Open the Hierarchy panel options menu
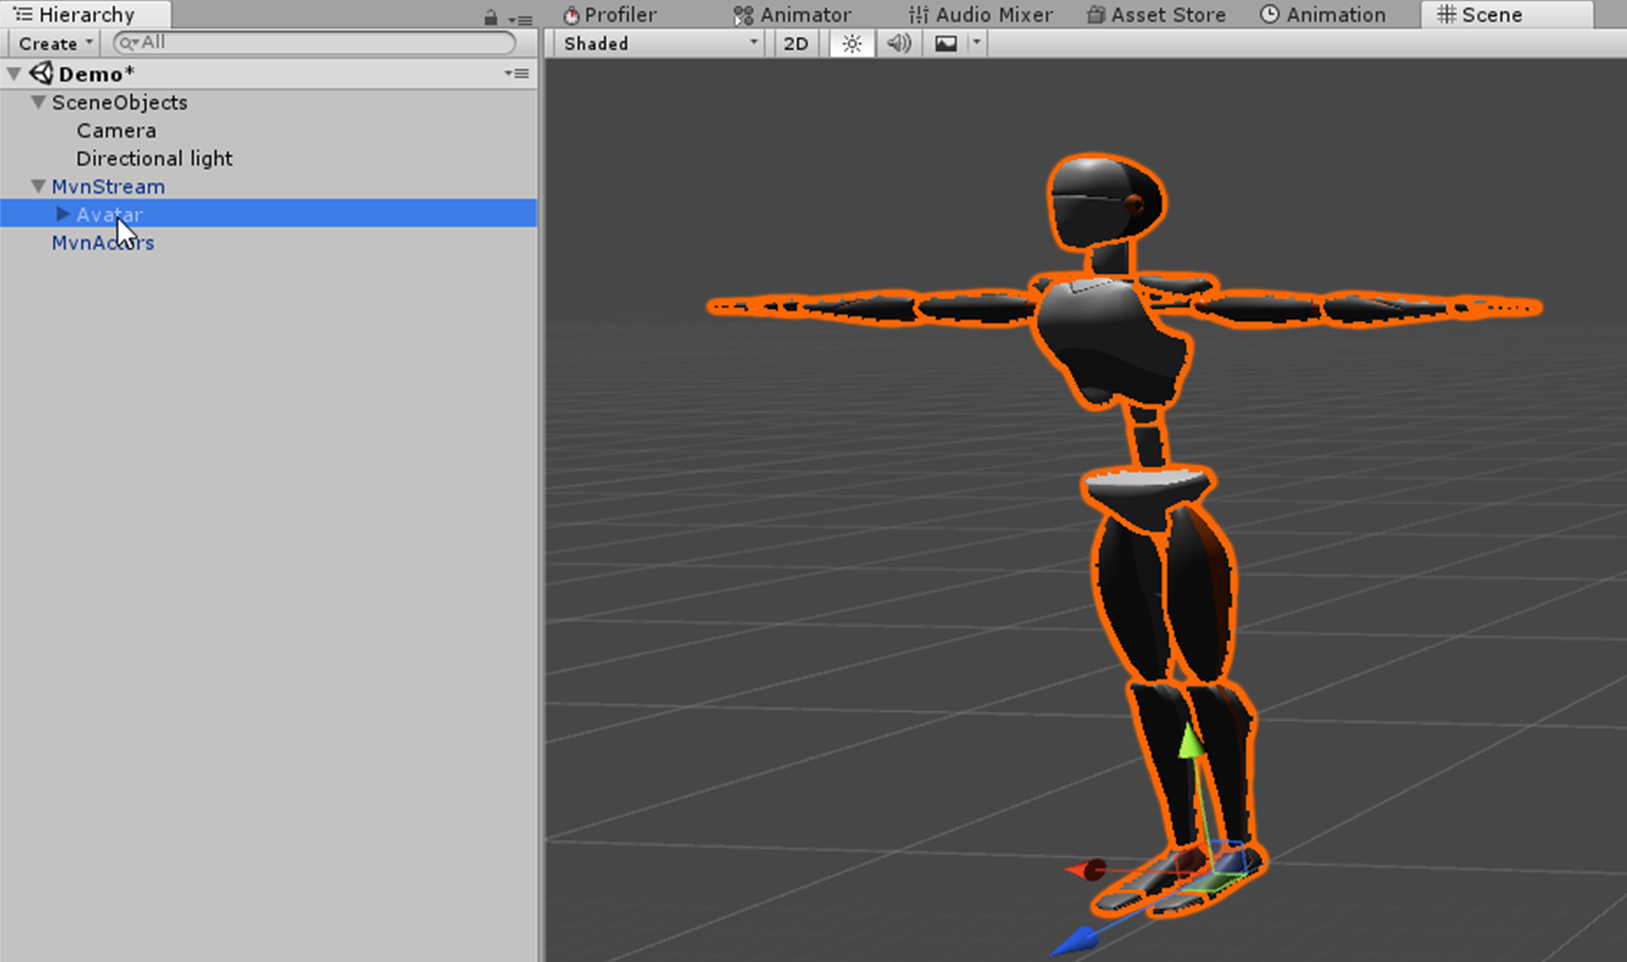This screenshot has height=962, width=1627. 520,19
